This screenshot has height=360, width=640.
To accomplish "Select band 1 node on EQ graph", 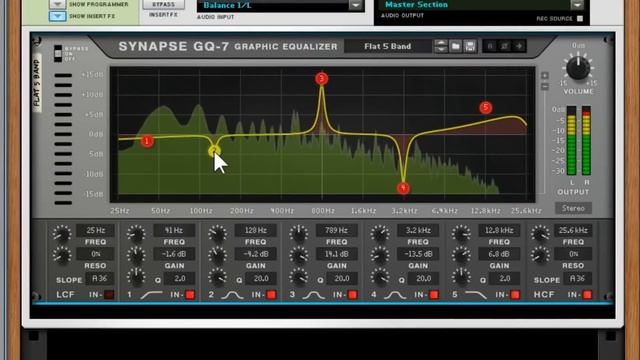I will (x=147, y=141).
